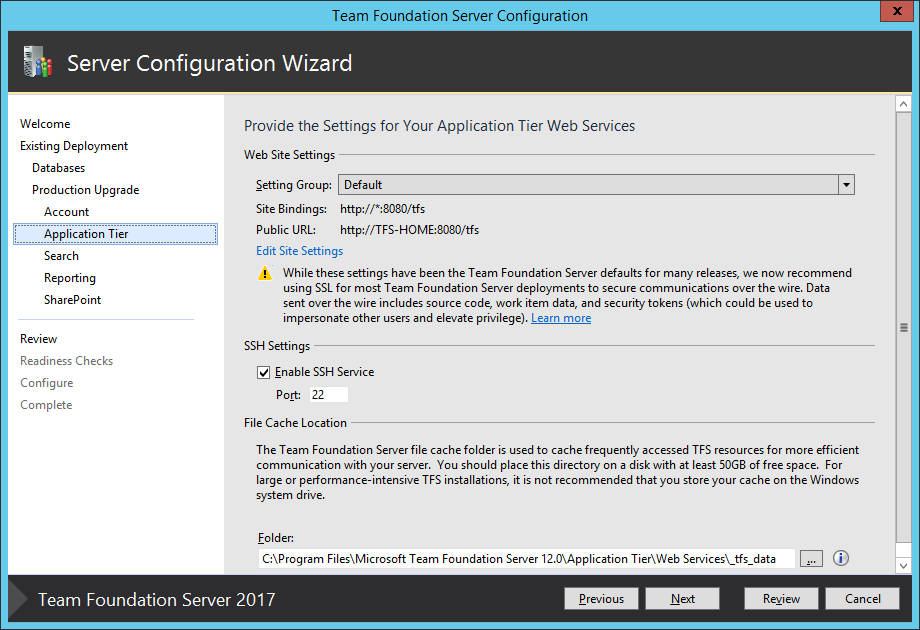This screenshot has height=630, width=920.
Task: Click the Server Configuration Wizard header title
Action: (x=209, y=63)
